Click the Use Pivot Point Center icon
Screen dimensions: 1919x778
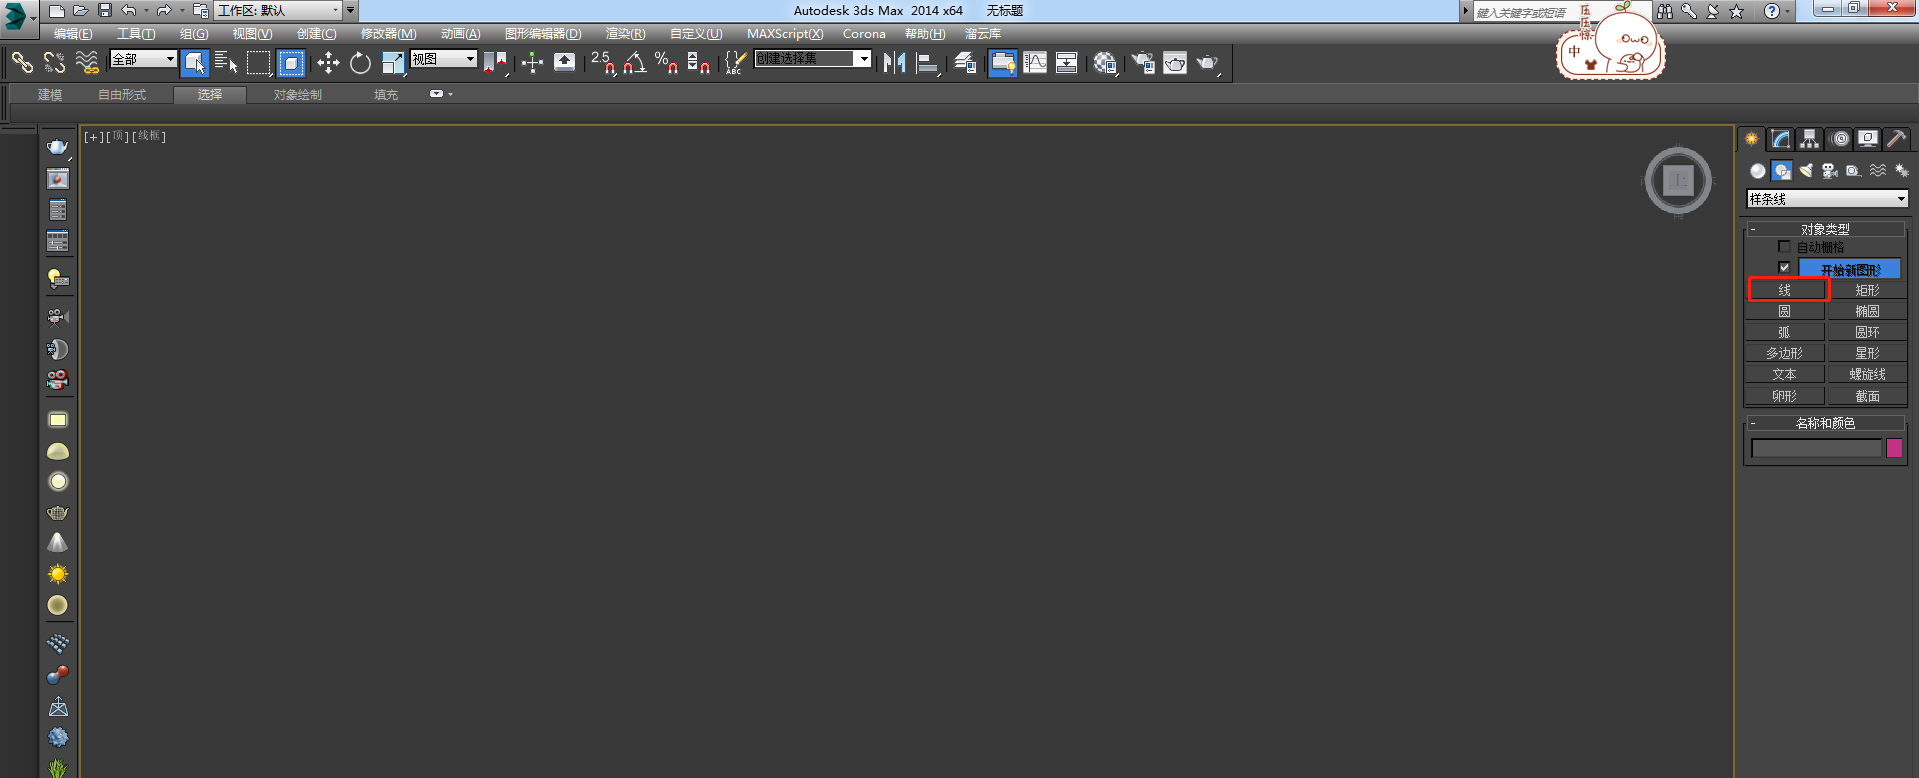495,63
